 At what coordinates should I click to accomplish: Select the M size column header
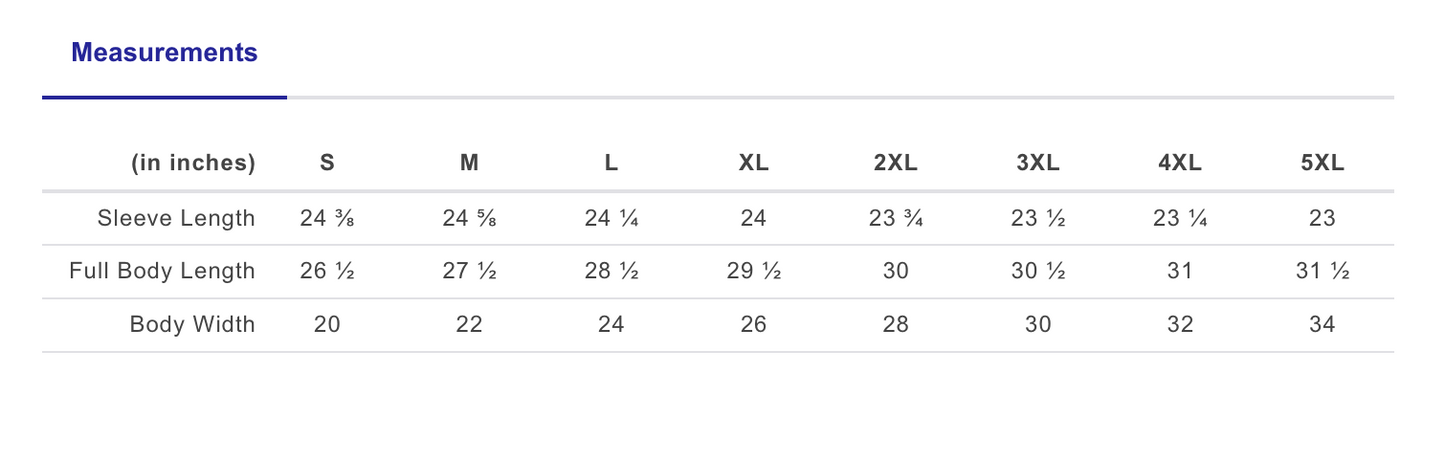(469, 163)
